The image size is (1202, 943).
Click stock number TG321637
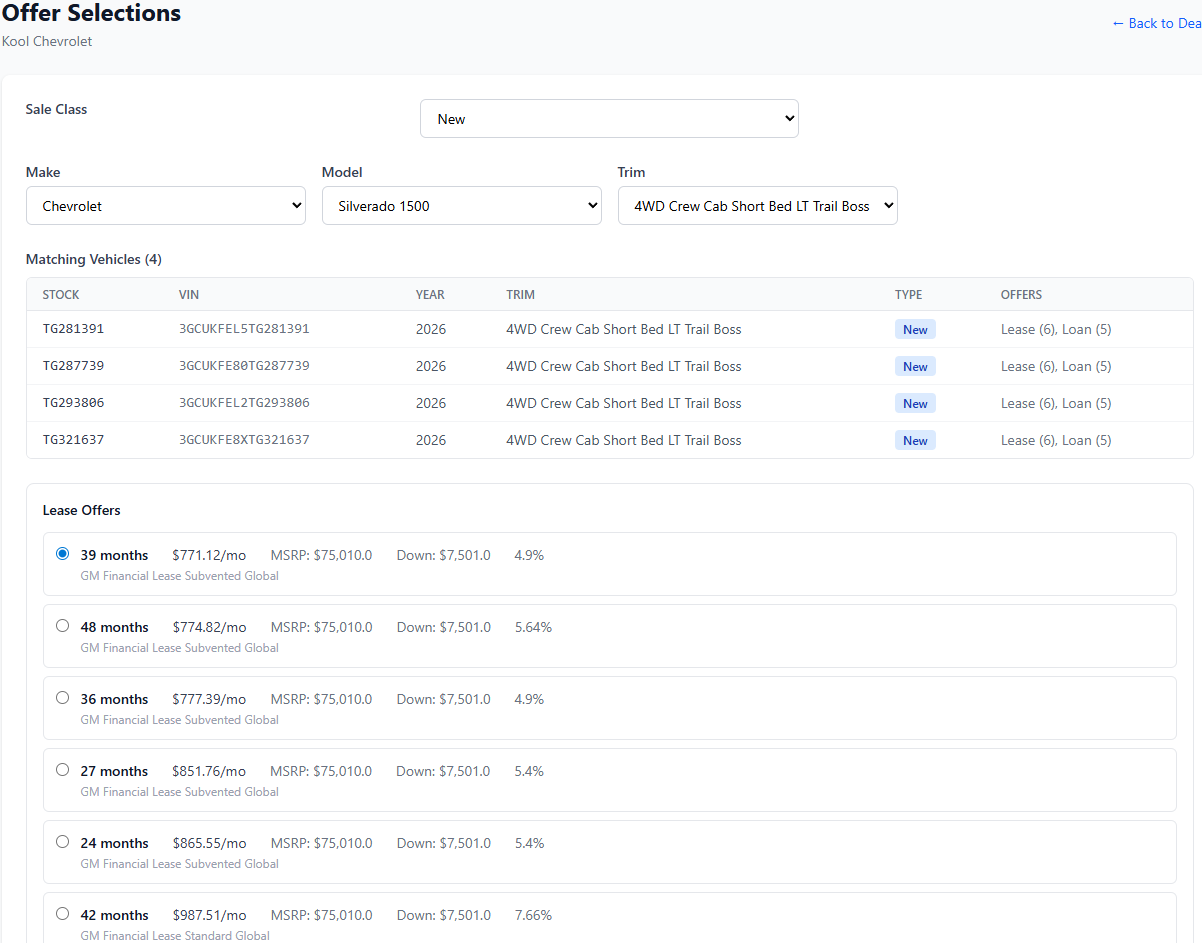[73, 440]
